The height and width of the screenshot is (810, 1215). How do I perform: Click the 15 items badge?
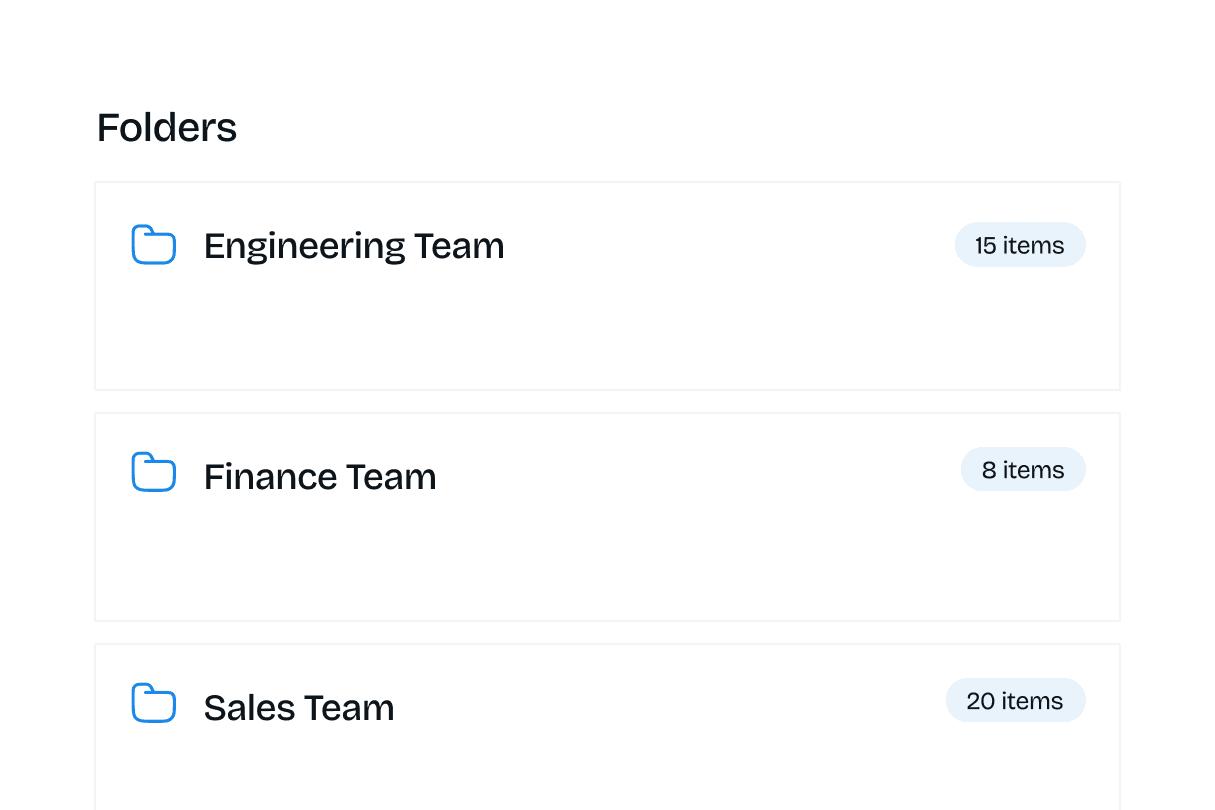[x=1019, y=245]
